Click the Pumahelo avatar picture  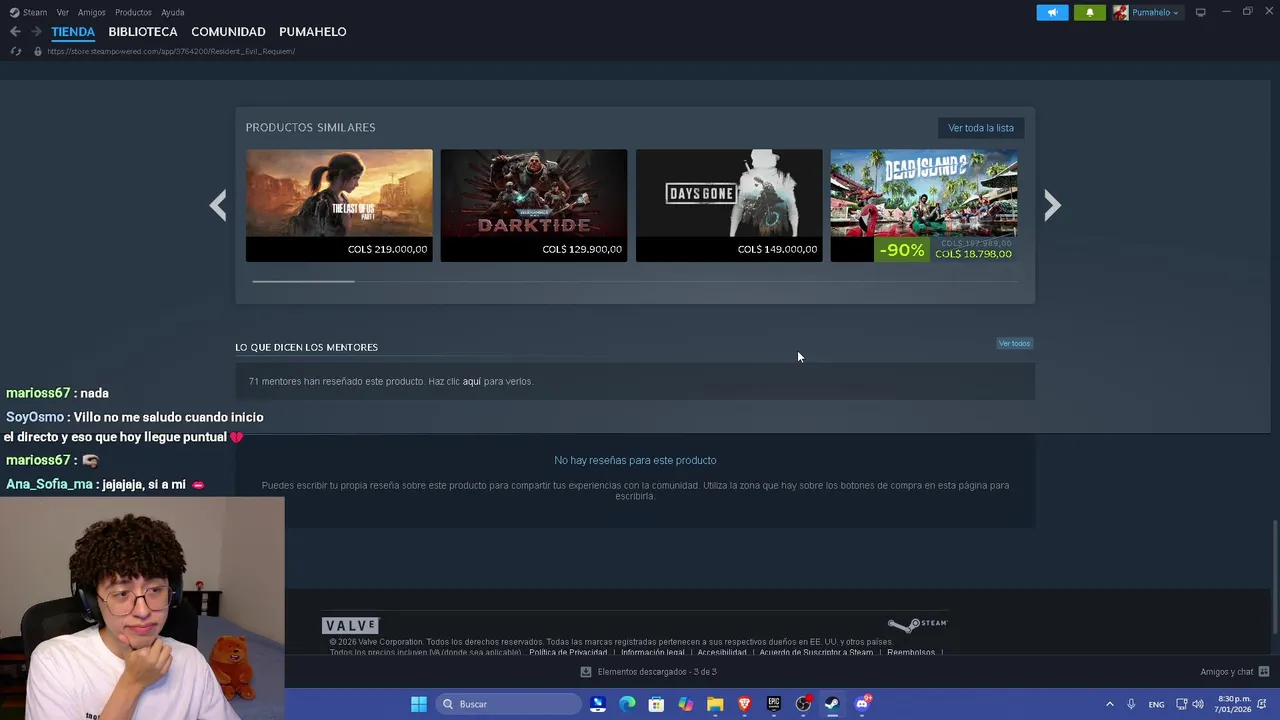[1120, 12]
